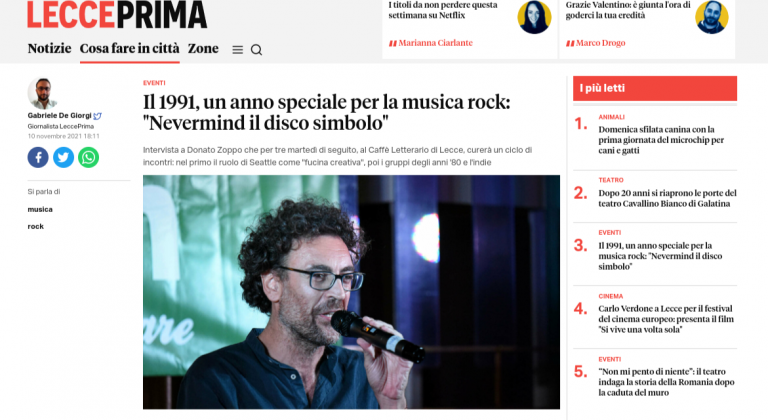Open the musica tag
Screen dimensions: 768x420
[x=40, y=209]
